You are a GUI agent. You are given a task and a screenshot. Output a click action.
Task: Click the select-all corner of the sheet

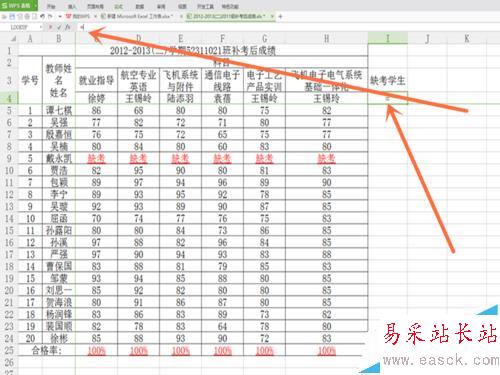pyautogui.click(x=9, y=39)
